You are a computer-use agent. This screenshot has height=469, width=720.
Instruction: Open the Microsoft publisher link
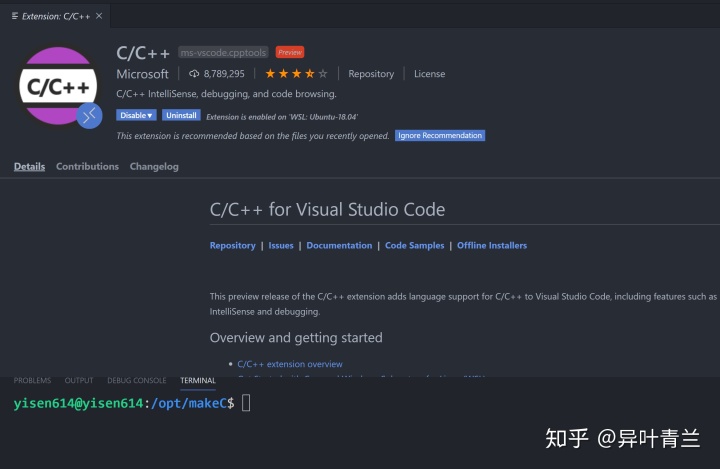[142, 74]
